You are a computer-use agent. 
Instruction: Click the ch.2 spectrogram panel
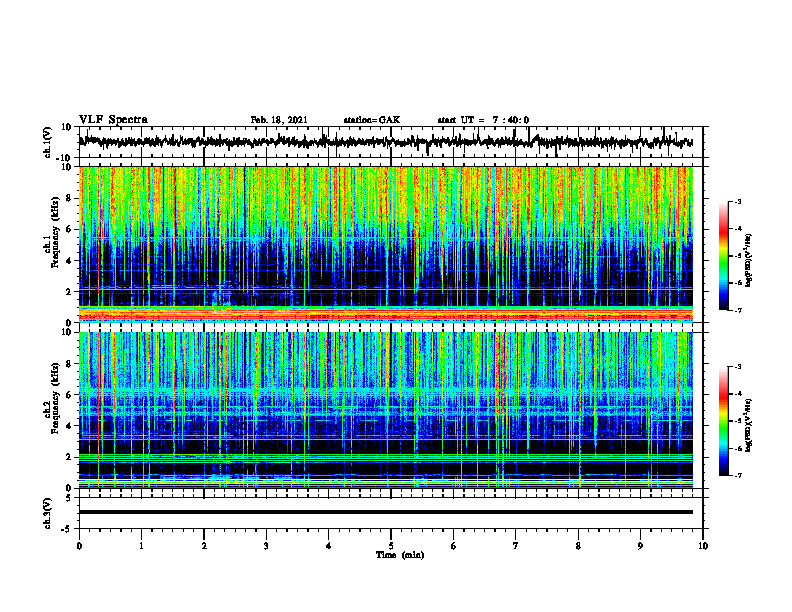pyautogui.click(x=386, y=410)
